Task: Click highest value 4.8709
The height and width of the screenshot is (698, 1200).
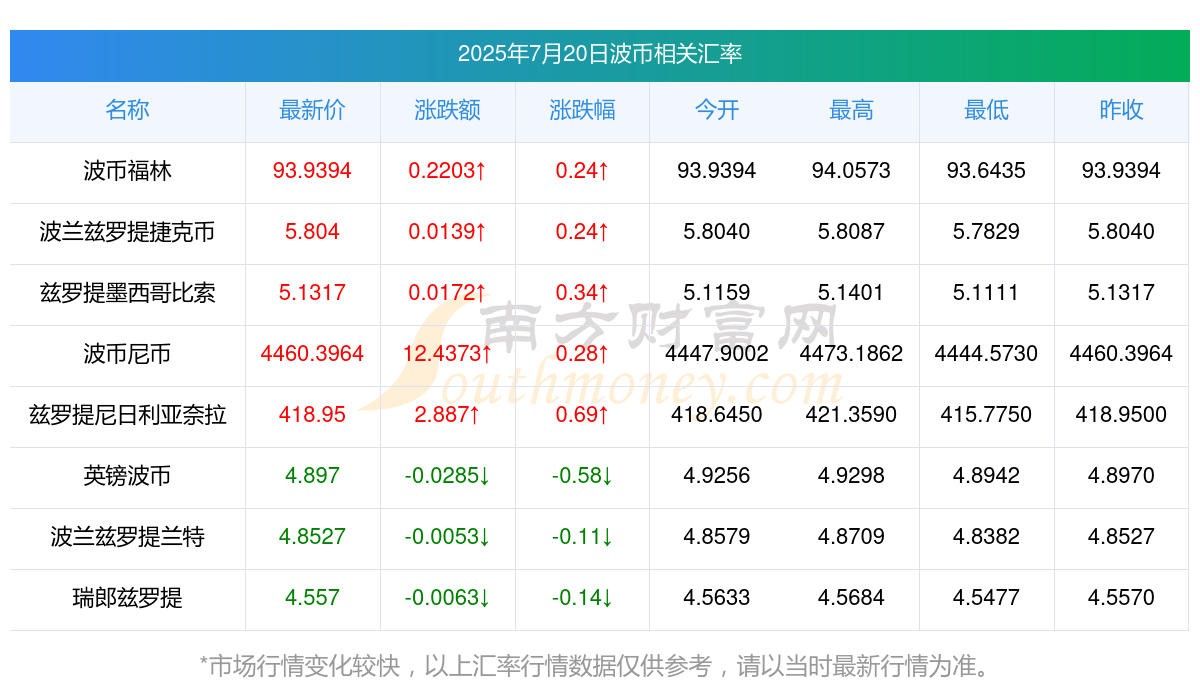Action: pyautogui.click(x=851, y=537)
